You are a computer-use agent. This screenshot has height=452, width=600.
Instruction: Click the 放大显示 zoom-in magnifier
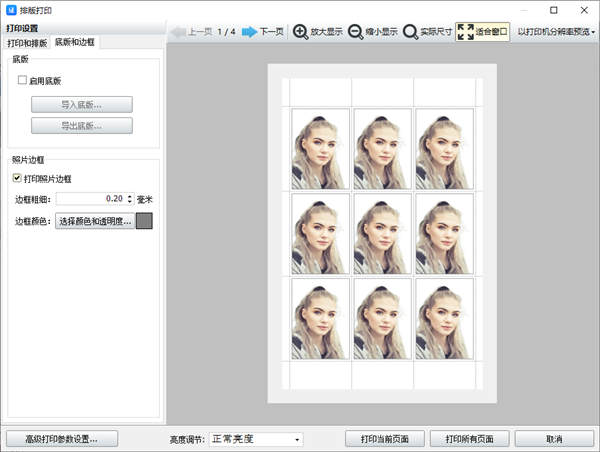pyautogui.click(x=300, y=31)
